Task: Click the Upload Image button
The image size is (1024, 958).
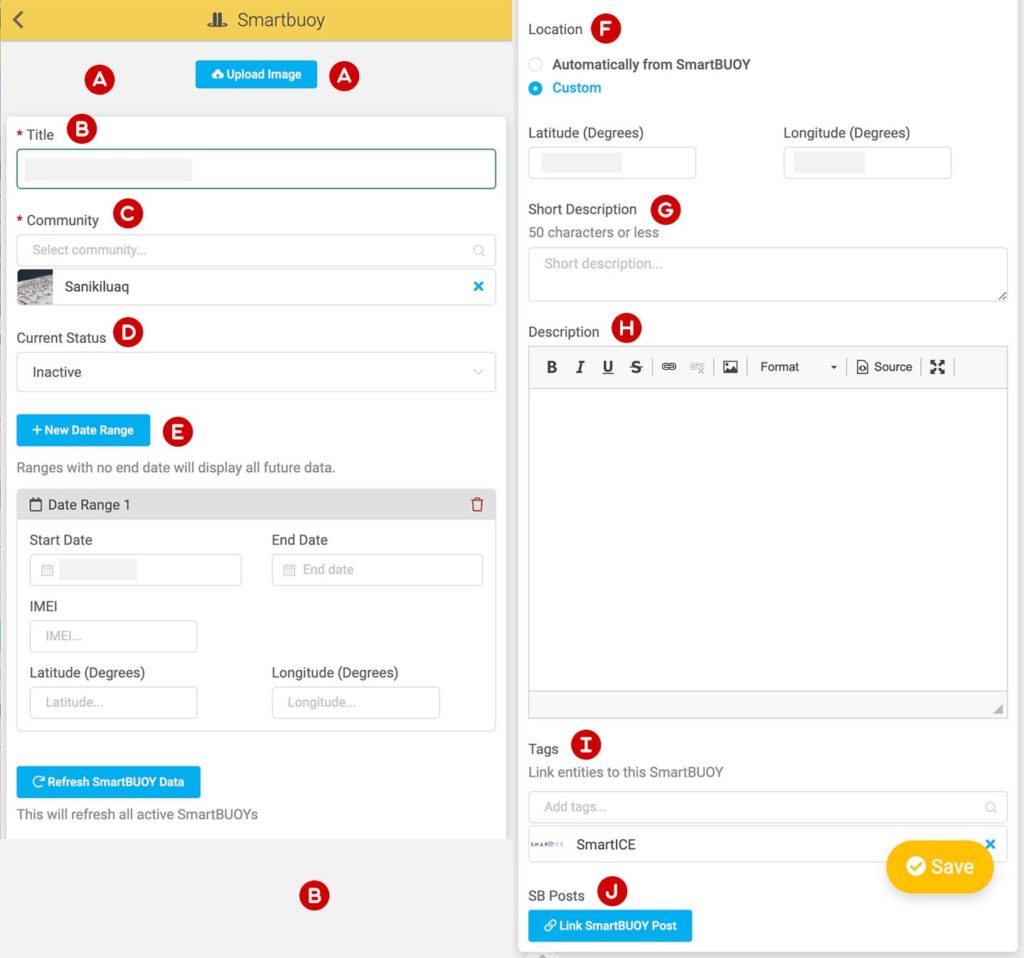Action: pos(256,74)
